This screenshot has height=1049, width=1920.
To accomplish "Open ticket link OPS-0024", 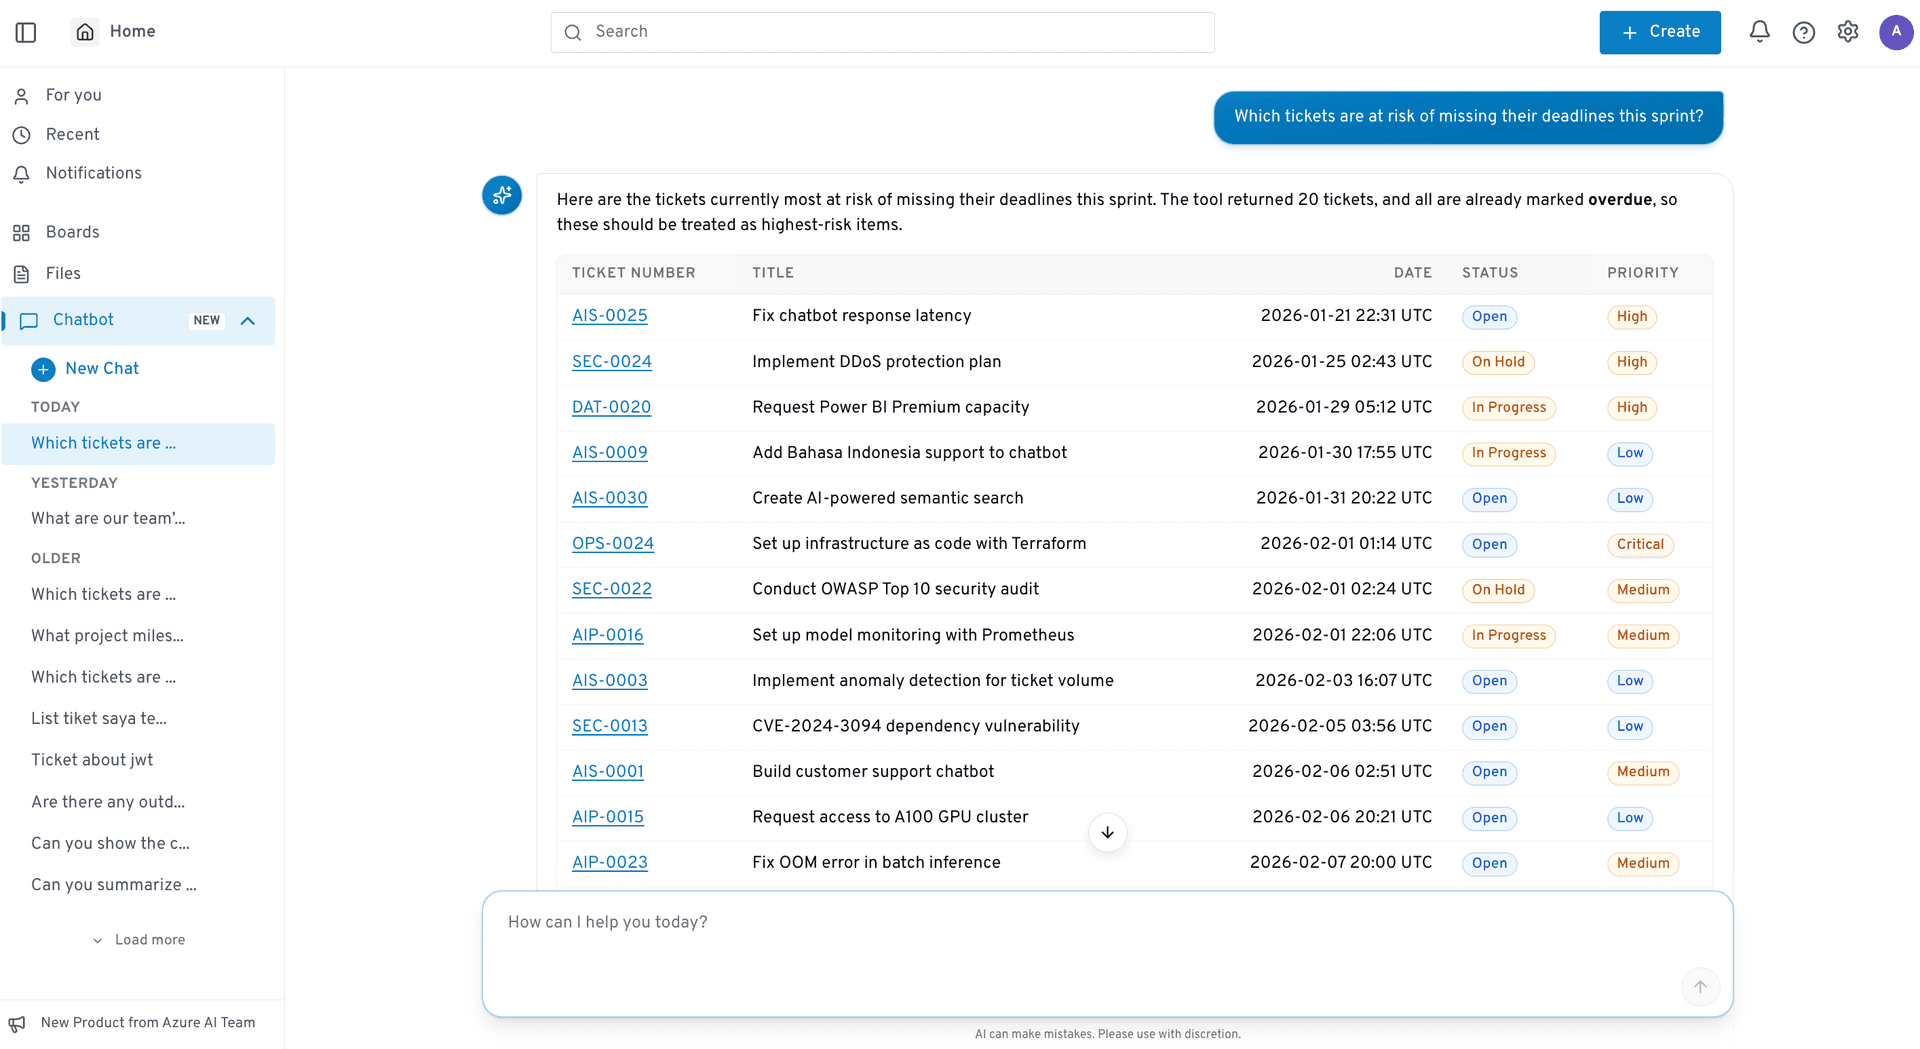I will [612, 544].
